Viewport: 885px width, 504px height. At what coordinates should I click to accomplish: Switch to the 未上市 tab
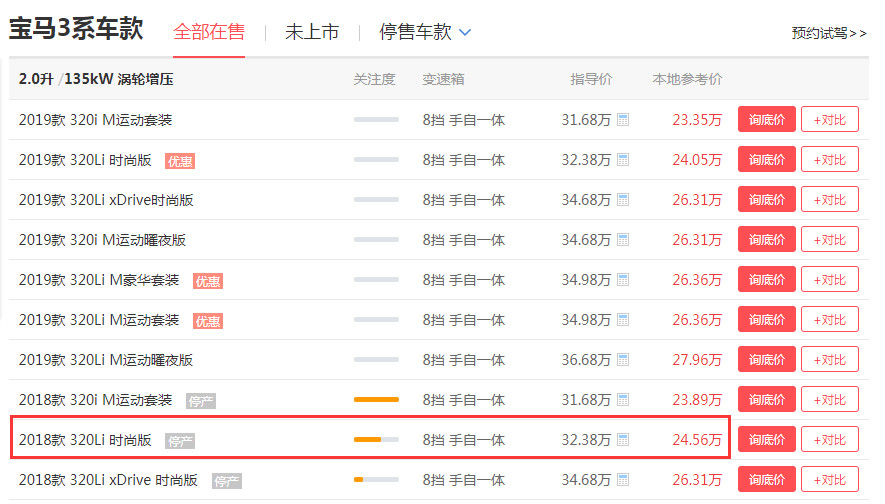coord(312,32)
